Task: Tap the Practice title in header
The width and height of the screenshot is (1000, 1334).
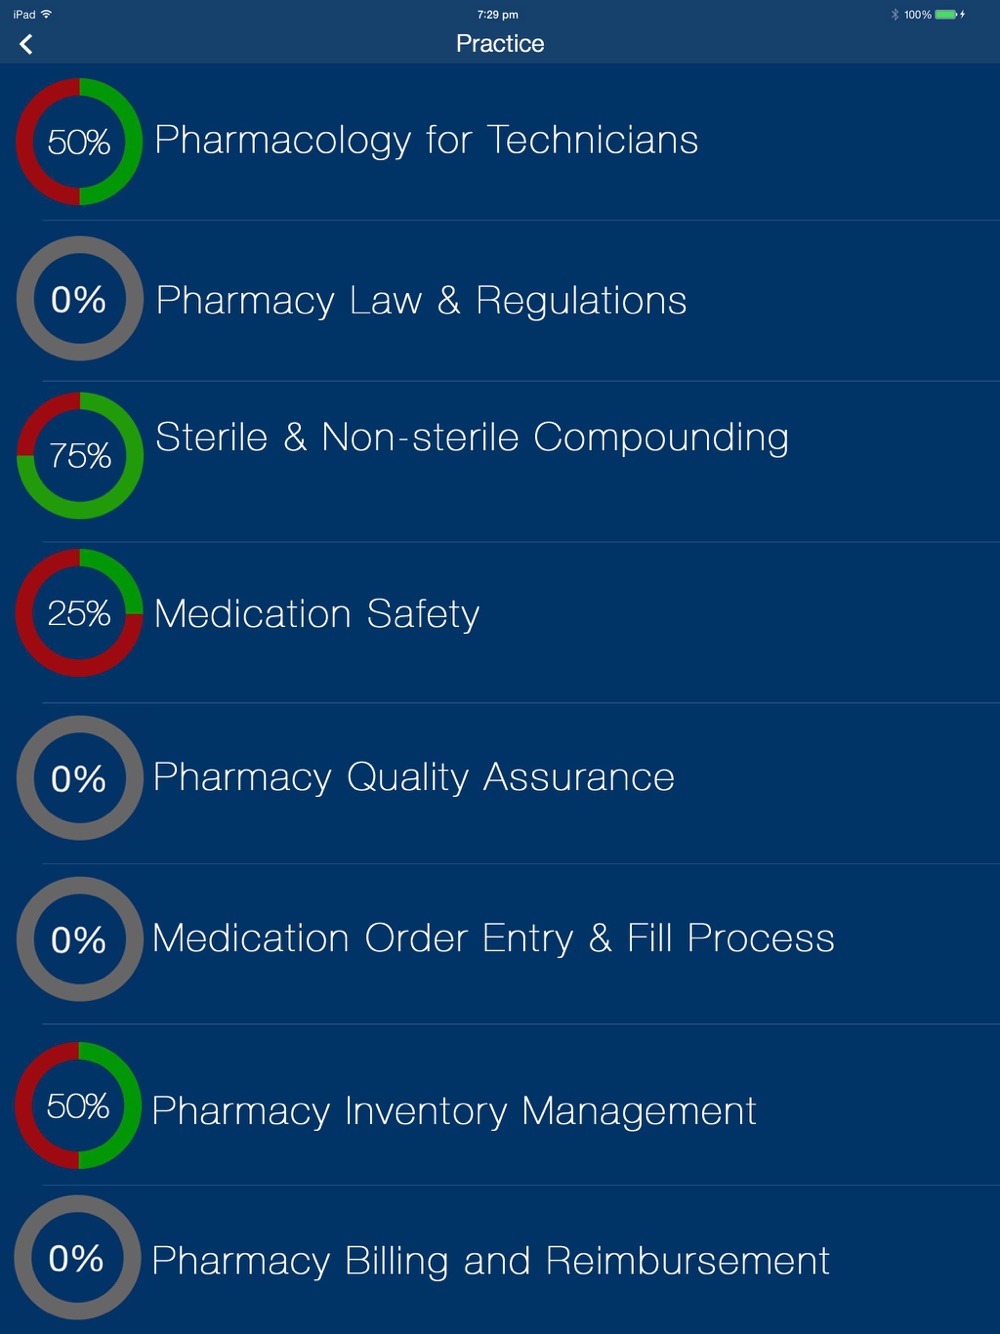Action: pos(500,44)
